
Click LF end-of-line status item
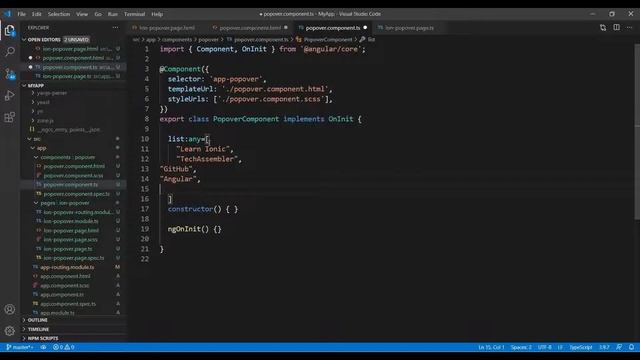point(560,347)
